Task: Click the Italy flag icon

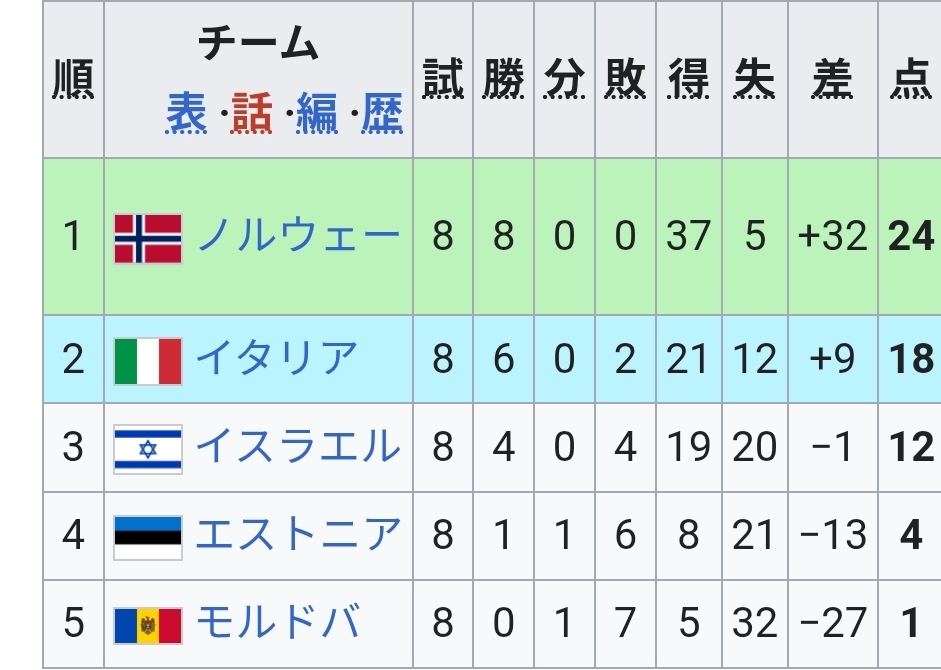Action: 148,361
